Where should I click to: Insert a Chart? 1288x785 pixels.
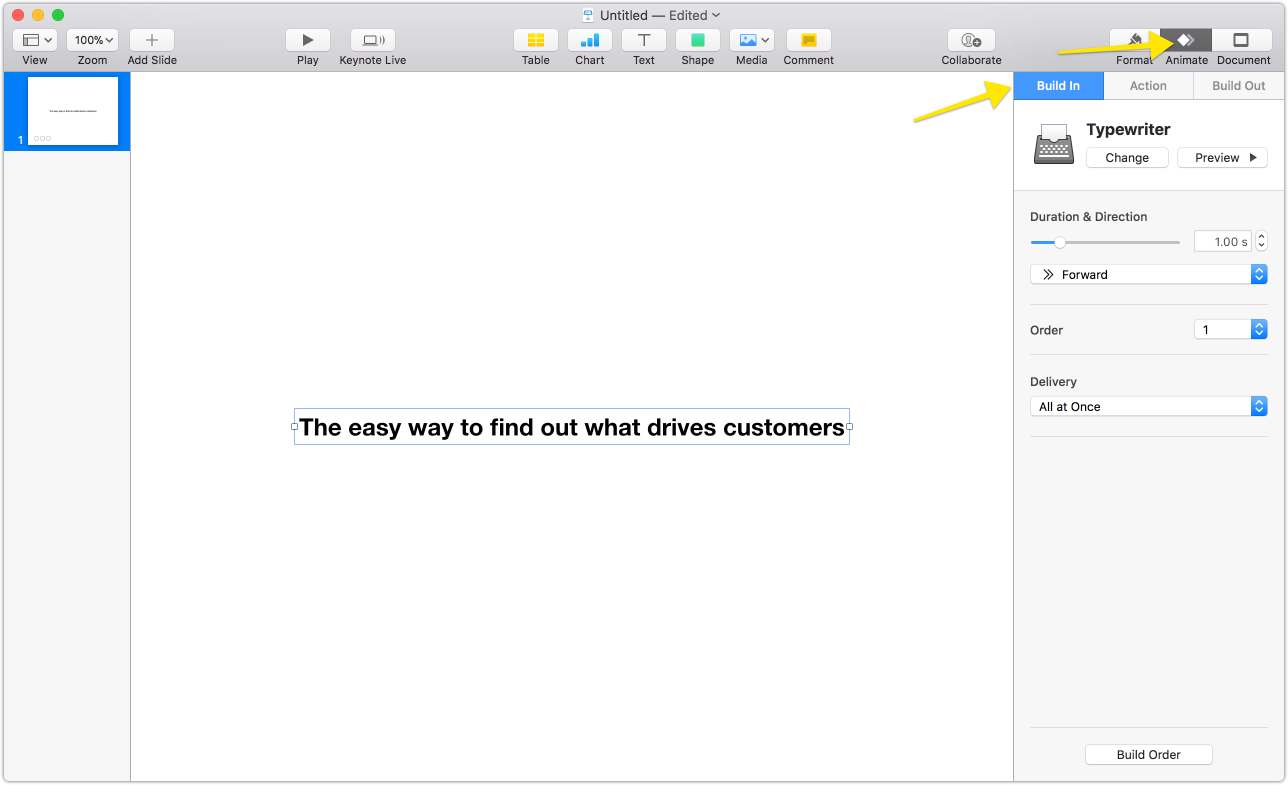[590, 40]
